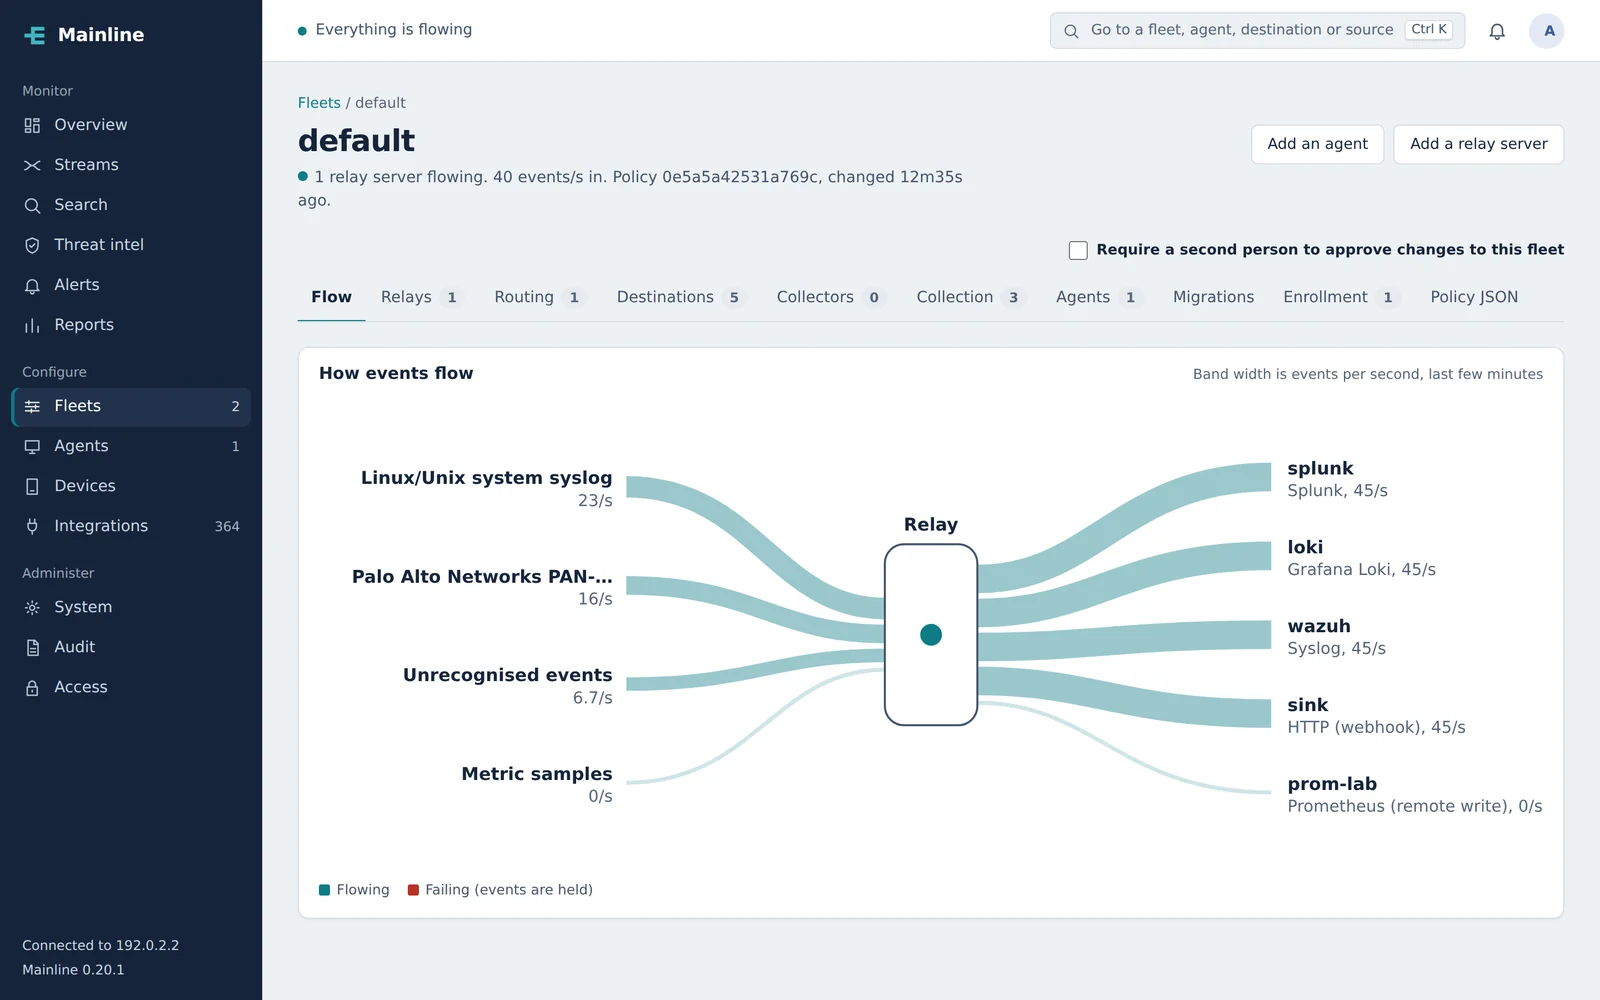Image resolution: width=1600 pixels, height=1000 pixels.
Task: Open Audit in the sidebar
Action: pyautogui.click(x=131, y=647)
